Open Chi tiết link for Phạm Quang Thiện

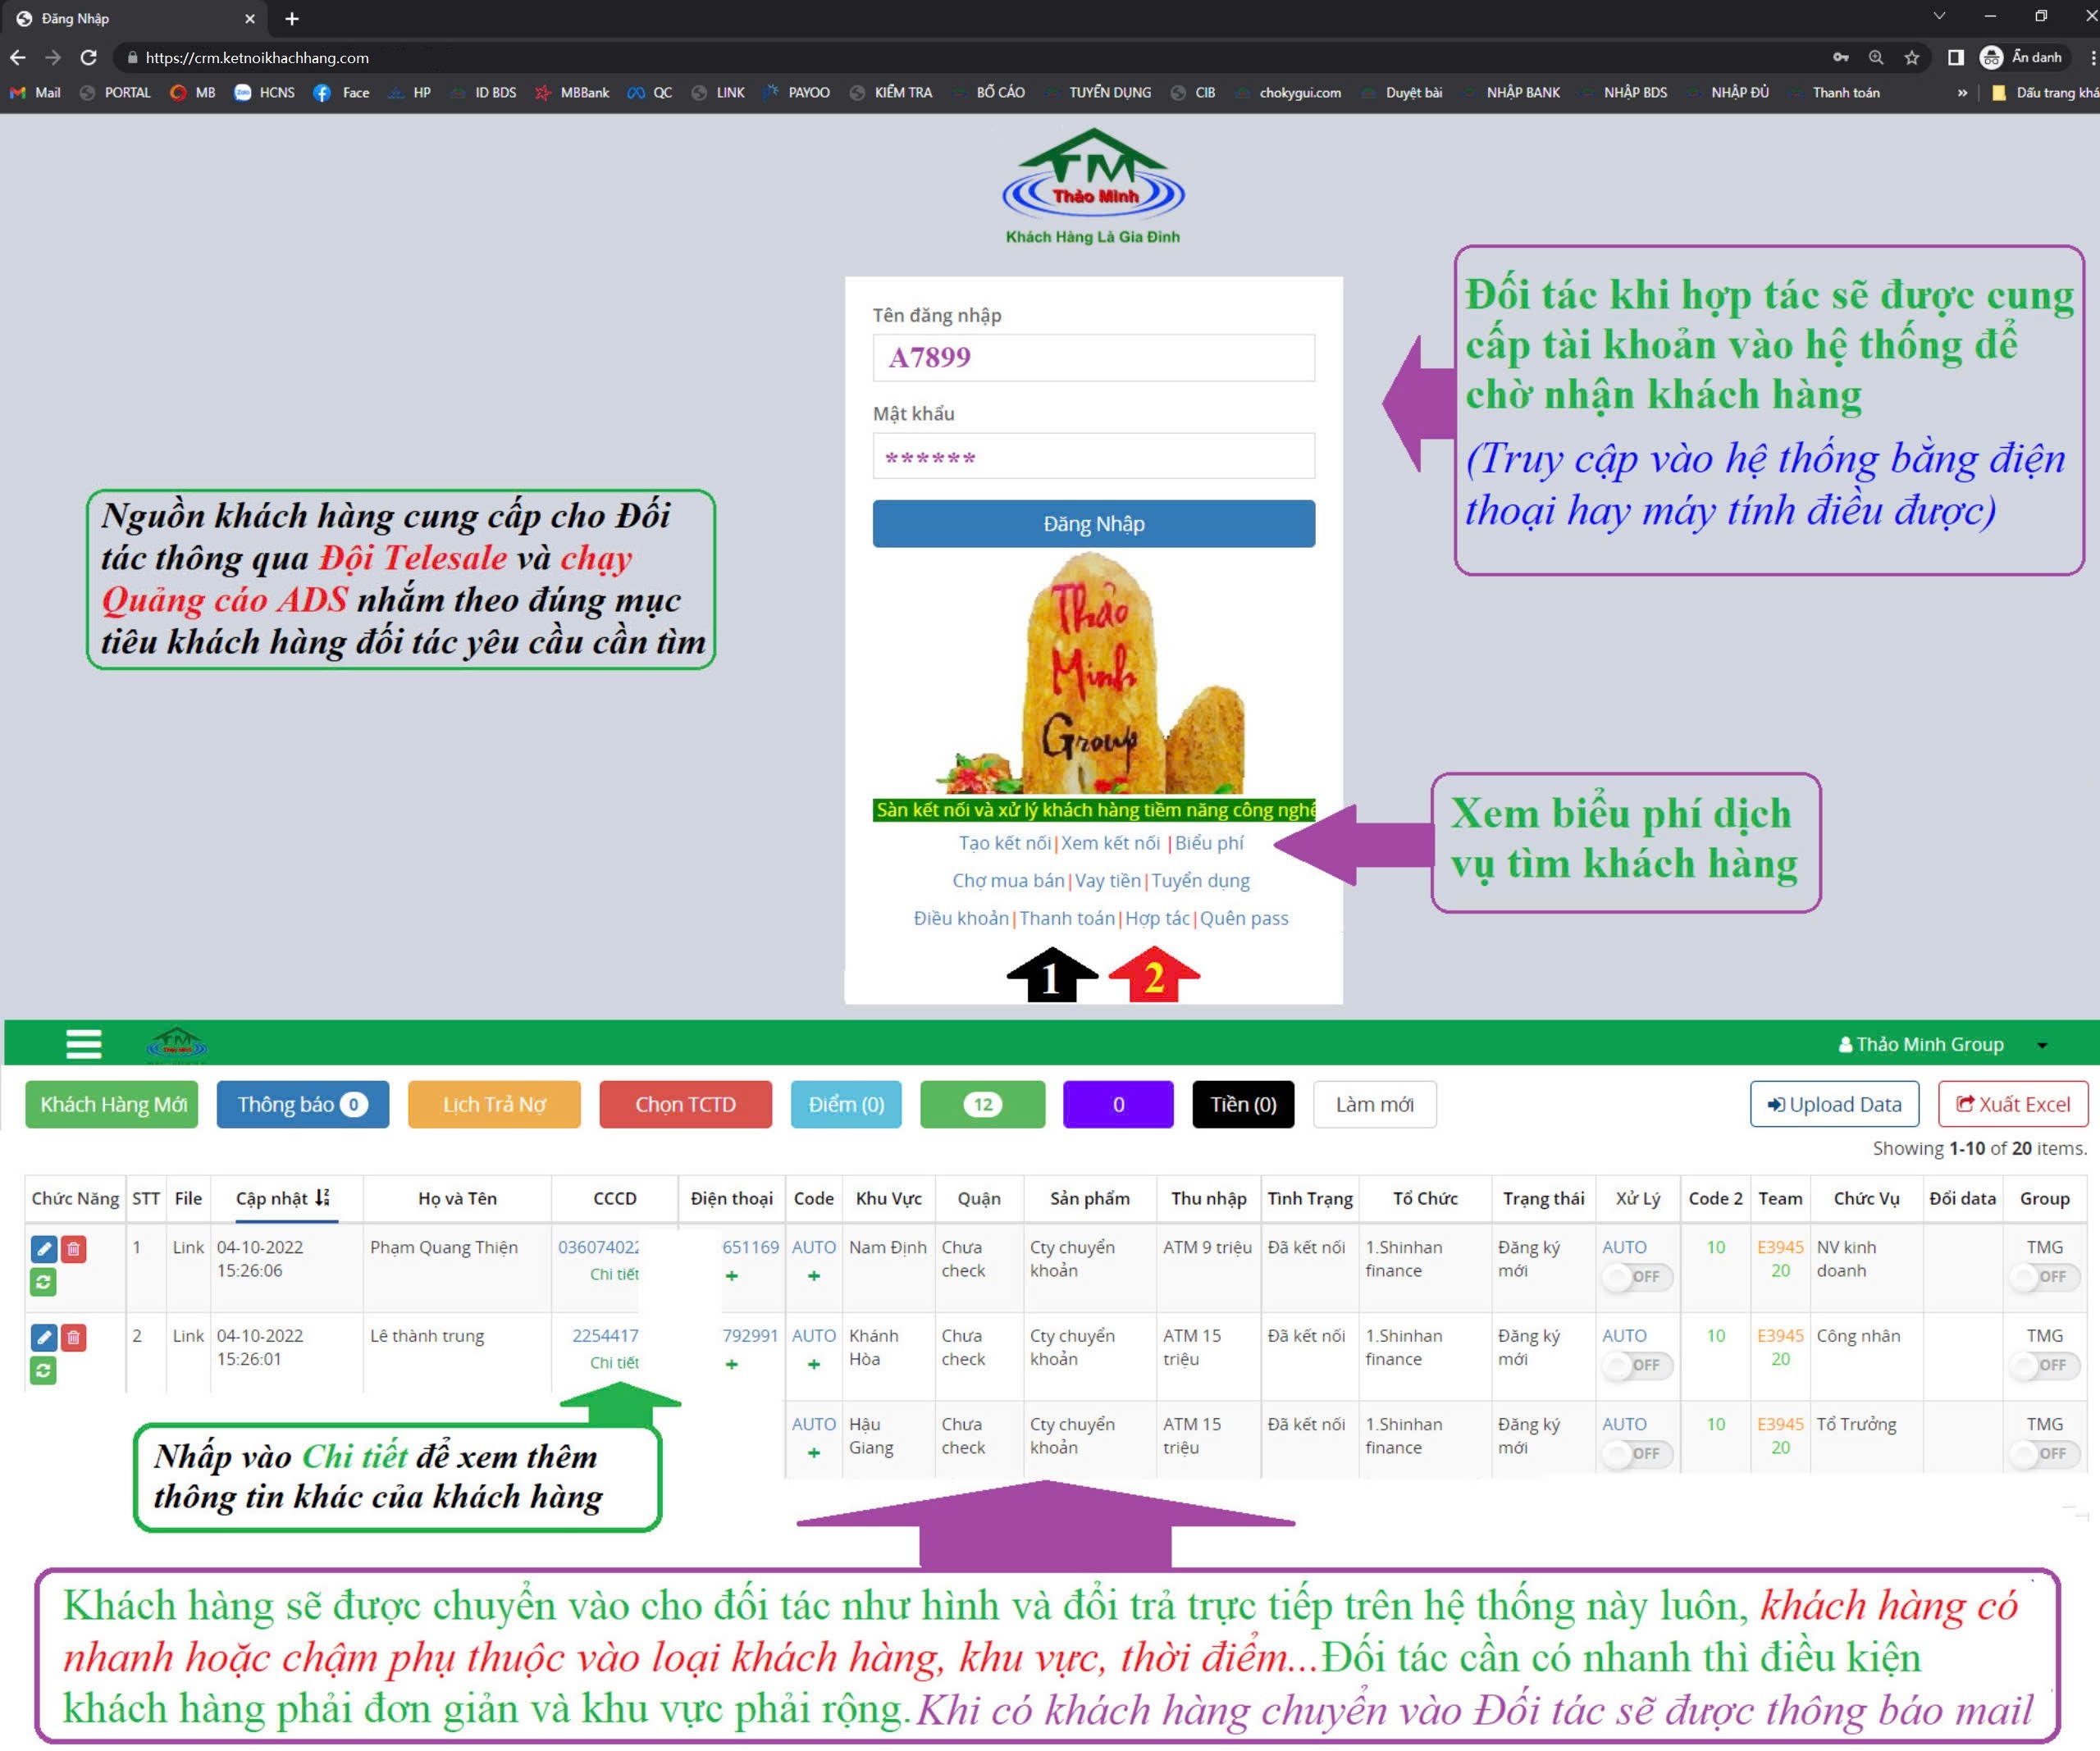coord(614,1274)
